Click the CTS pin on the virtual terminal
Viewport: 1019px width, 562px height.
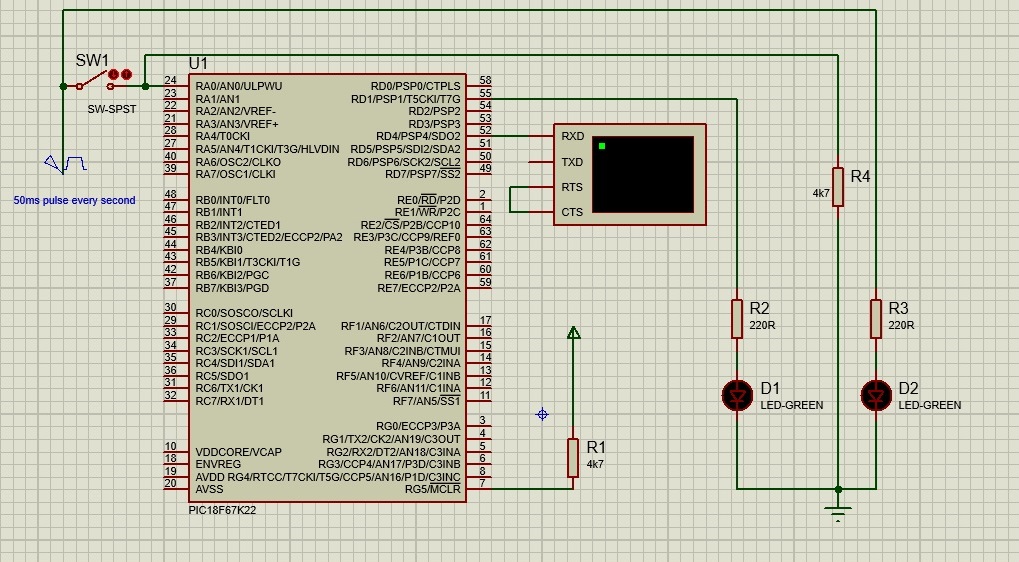[572, 212]
